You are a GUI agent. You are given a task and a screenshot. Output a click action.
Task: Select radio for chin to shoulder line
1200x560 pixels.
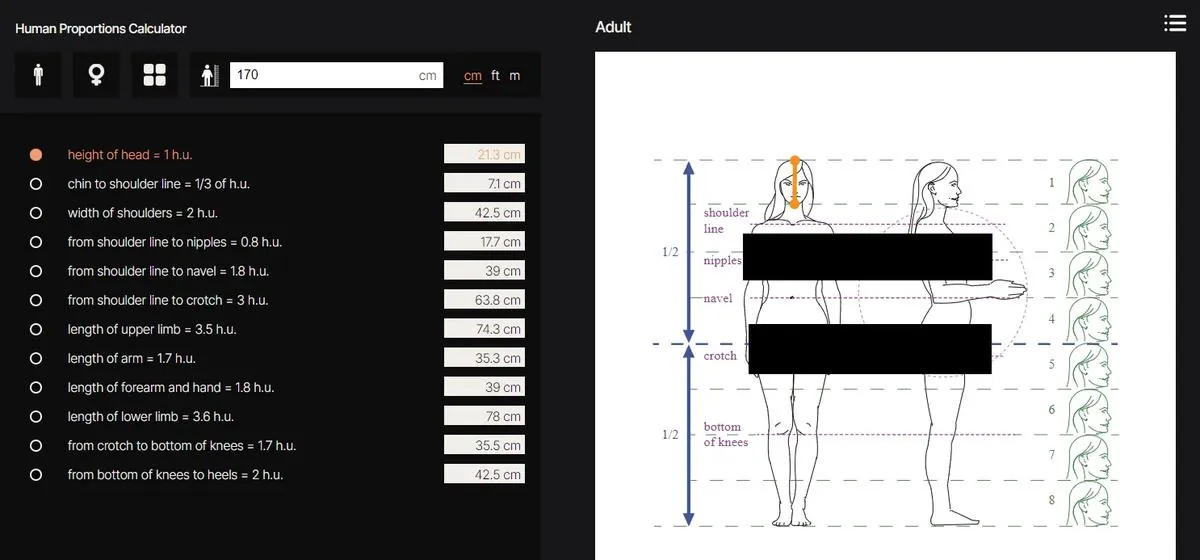tap(36, 184)
